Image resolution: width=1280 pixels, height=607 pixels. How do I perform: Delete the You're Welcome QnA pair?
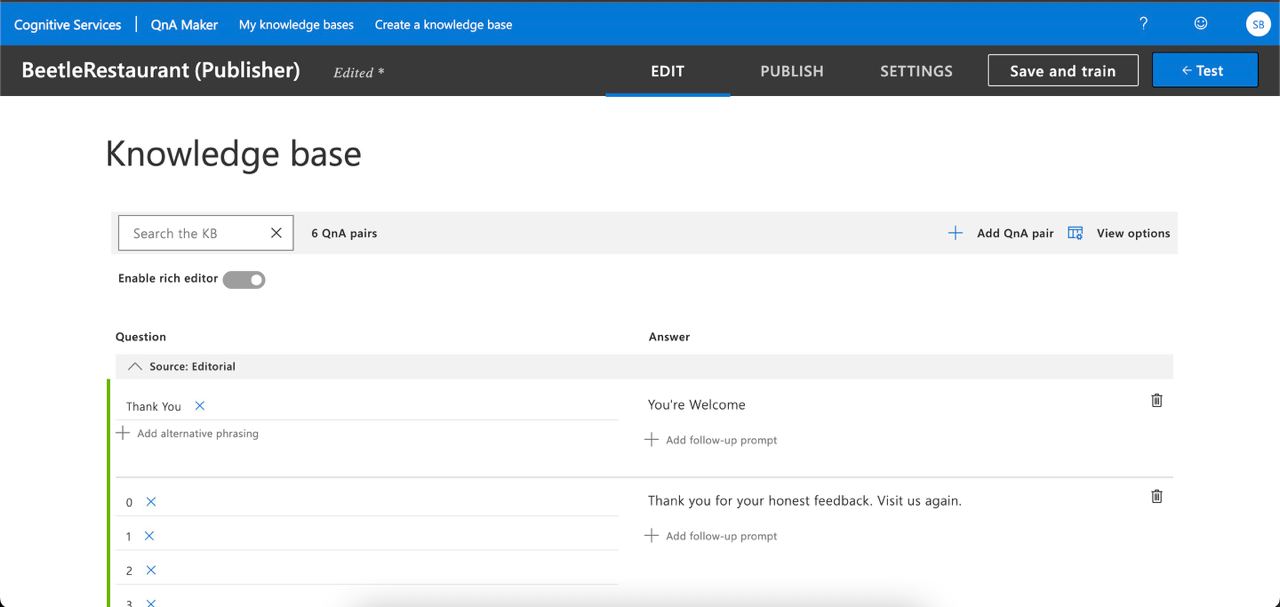pos(1157,400)
